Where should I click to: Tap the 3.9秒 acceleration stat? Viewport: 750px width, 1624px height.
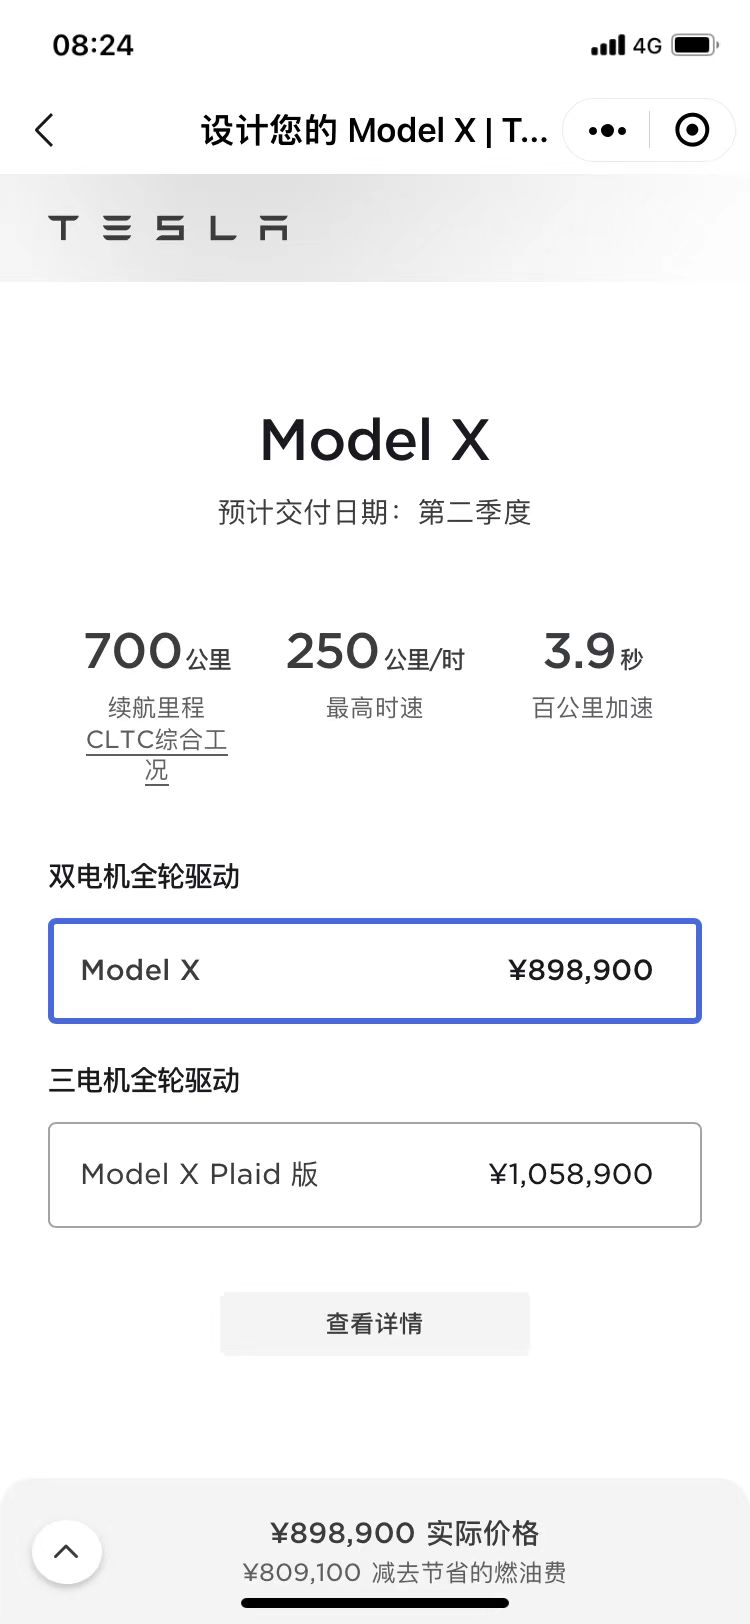[x=592, y=652]
